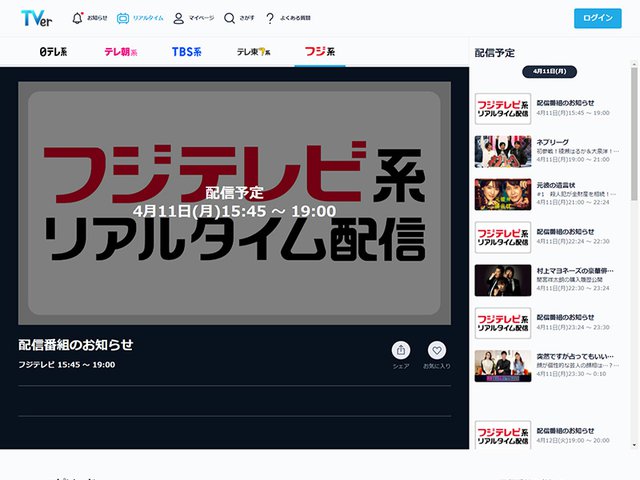640x480 pixels.
Task: Click the TVer logo
Action: [x=36, y=18]
